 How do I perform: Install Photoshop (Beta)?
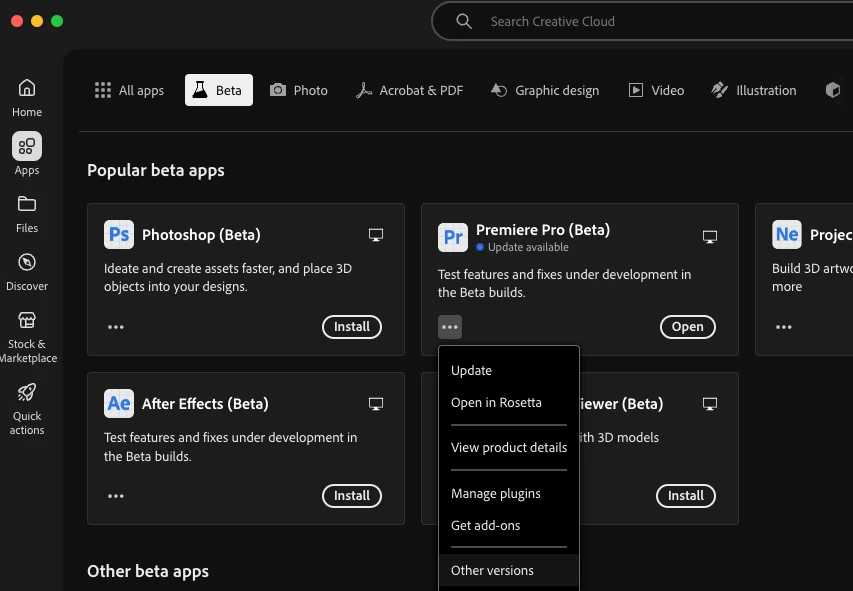(x=352, y=327)
